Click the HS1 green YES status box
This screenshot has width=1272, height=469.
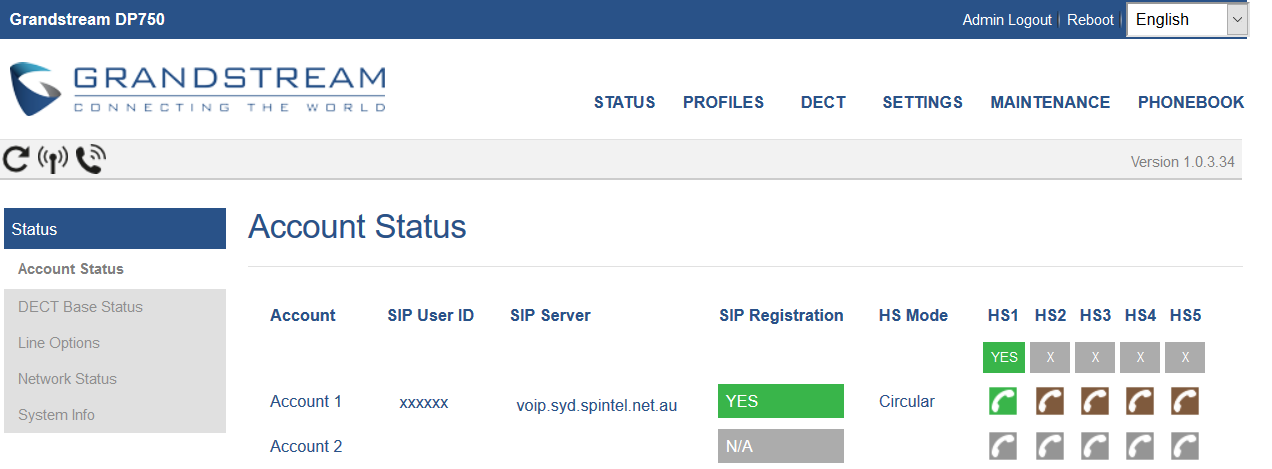(1004, 357)
